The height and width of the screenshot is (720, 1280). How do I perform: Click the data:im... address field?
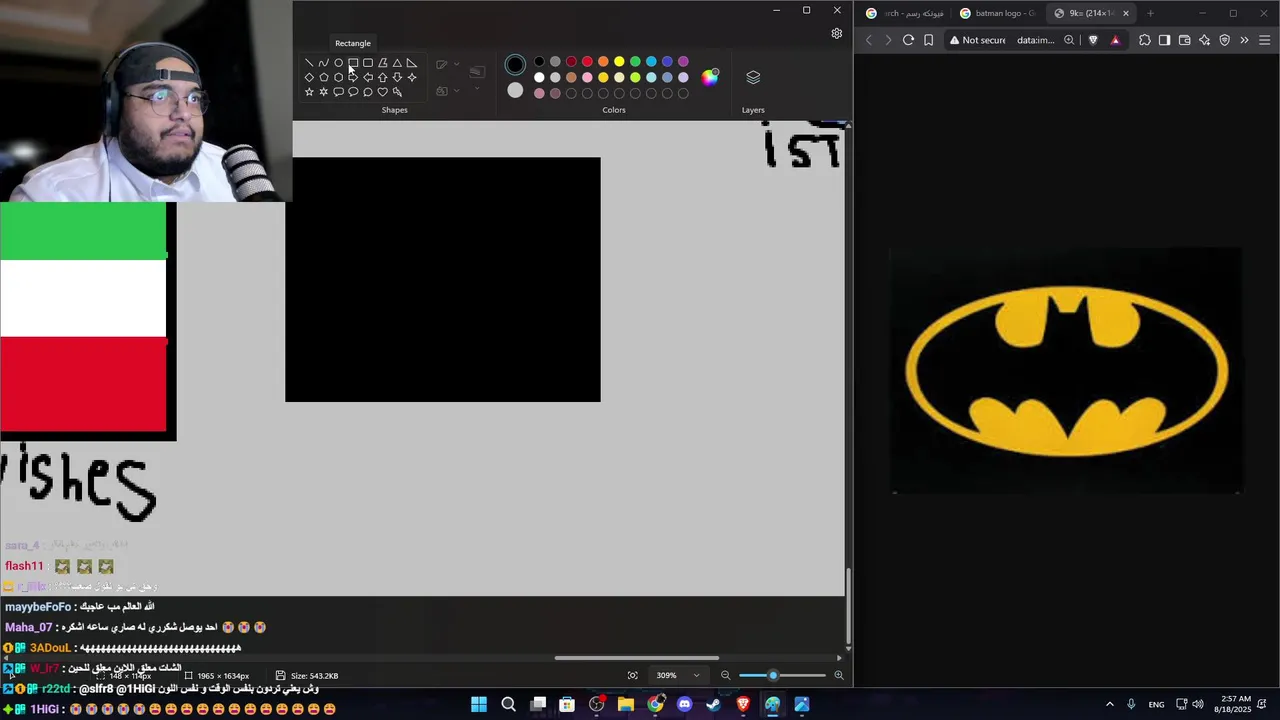[1036, 40]
